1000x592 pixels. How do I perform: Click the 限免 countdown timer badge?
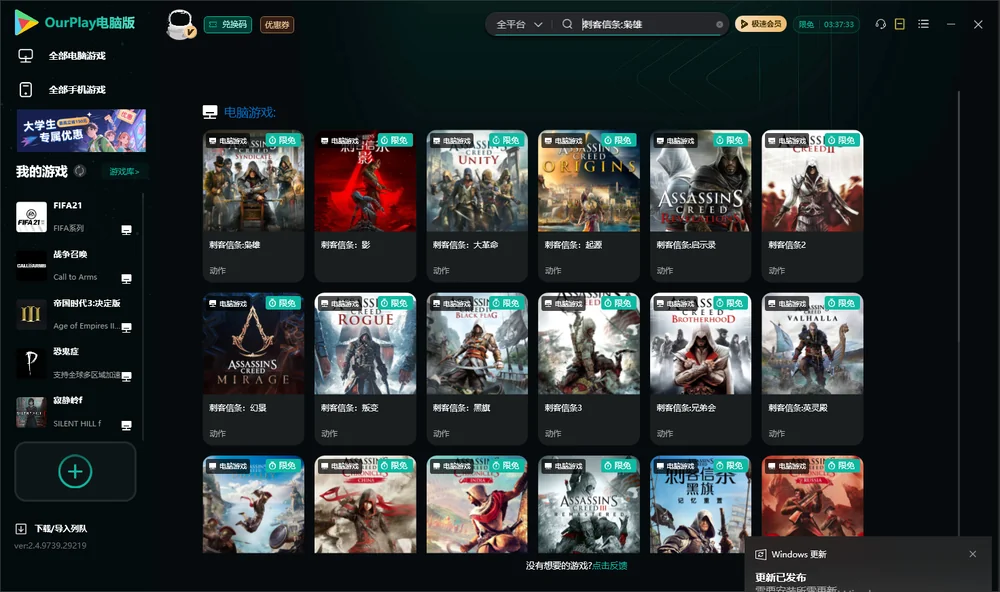click(x=826, y=24)
